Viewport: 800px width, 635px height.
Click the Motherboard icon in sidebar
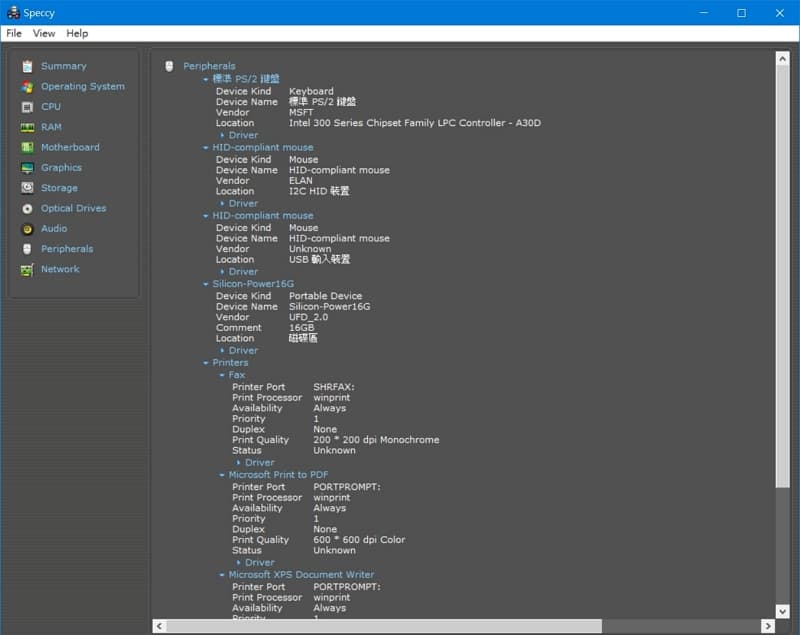(27, 147)
